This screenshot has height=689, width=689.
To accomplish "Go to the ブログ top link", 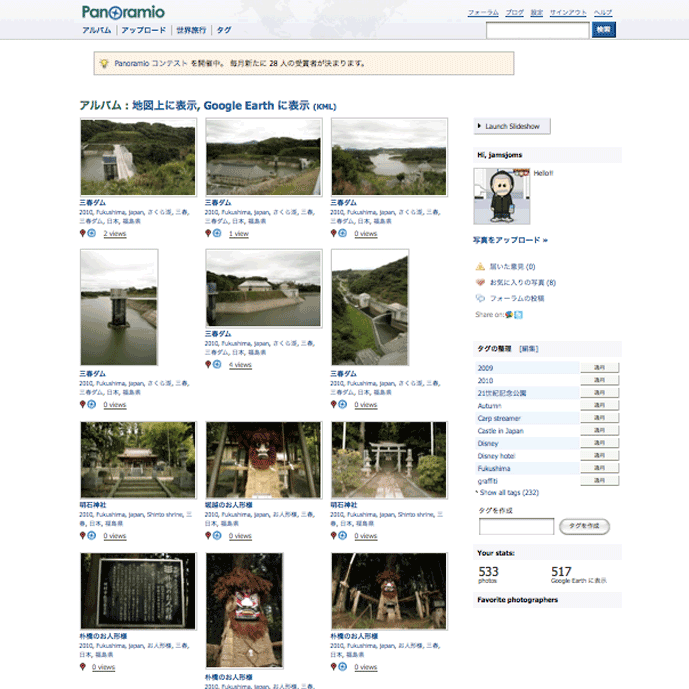I will (515, 12).
